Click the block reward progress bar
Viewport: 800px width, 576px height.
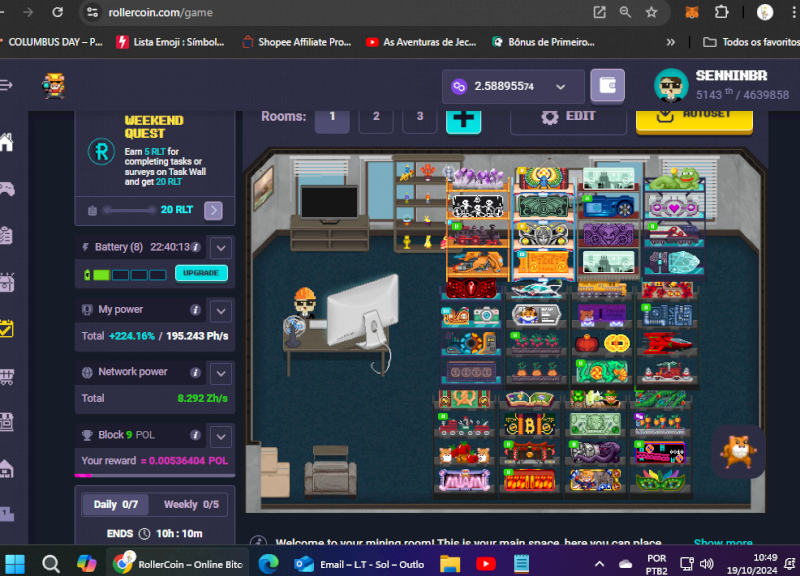point(155,475)
